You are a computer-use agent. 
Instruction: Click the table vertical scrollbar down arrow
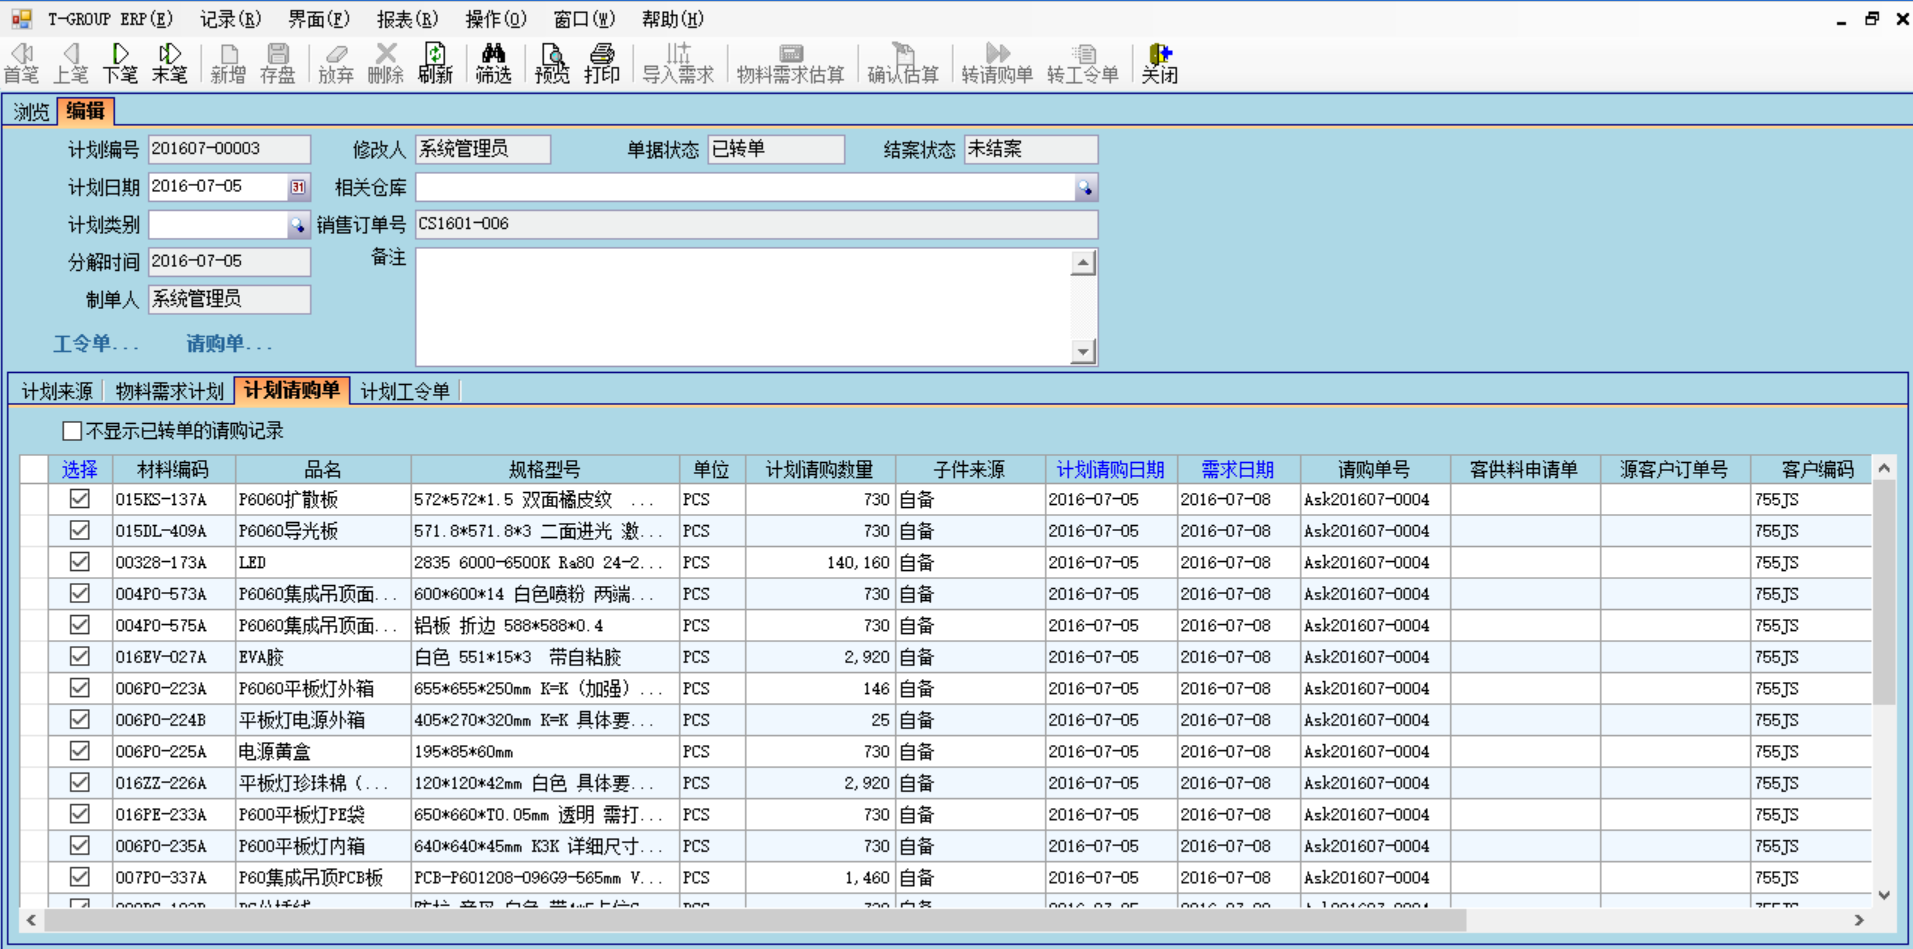[x=1884, y=895]
